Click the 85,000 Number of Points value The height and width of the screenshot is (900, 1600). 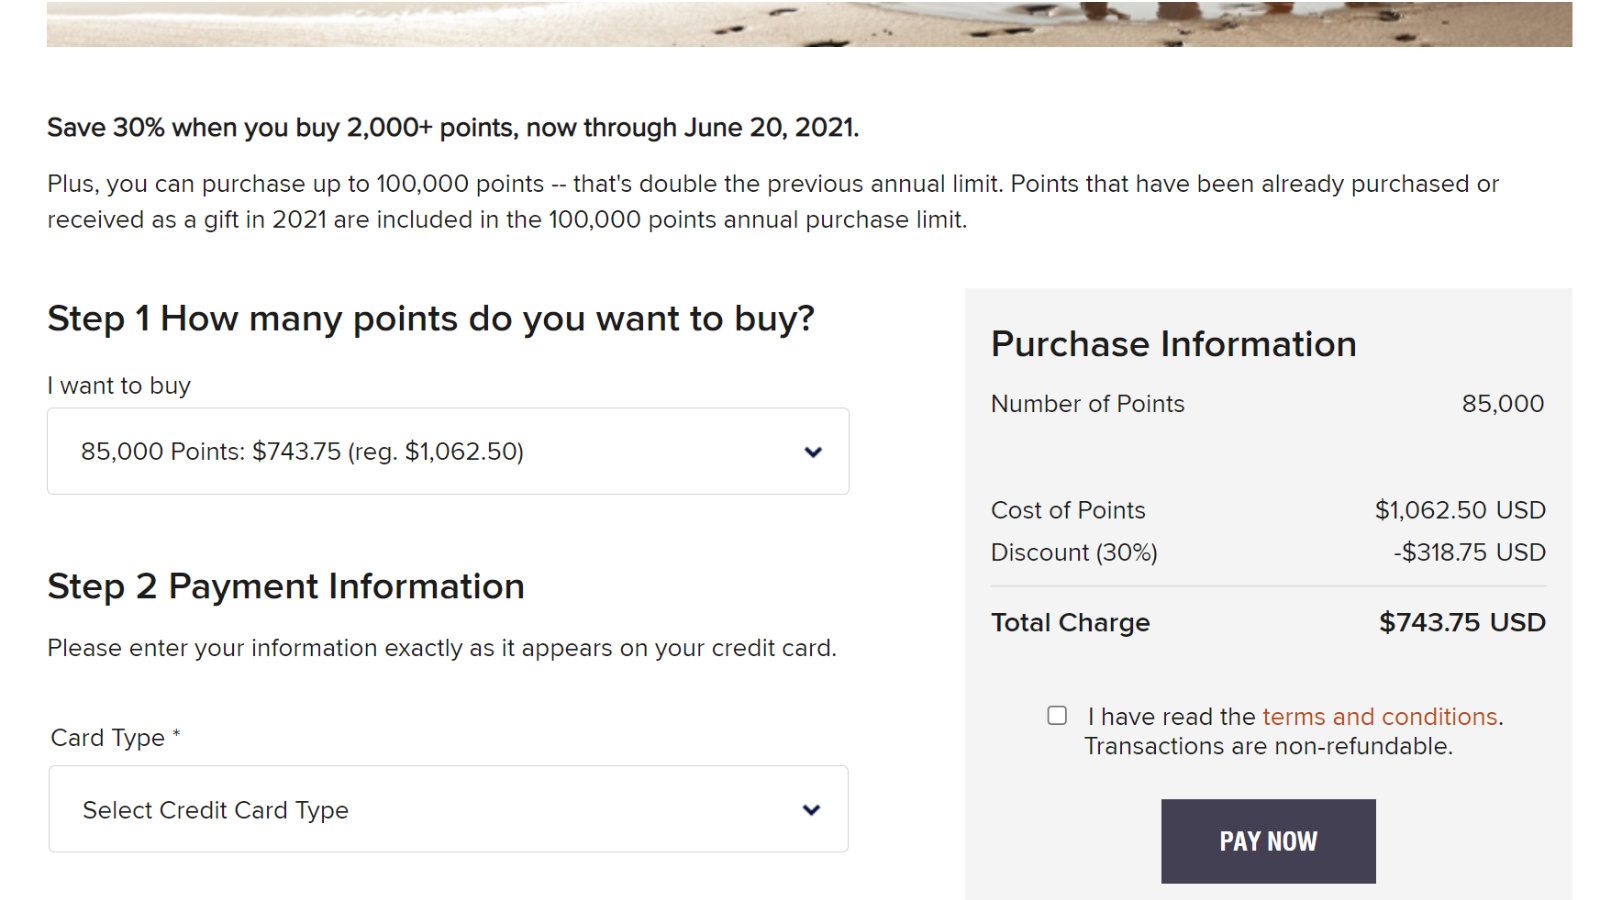pos(1503,404)
